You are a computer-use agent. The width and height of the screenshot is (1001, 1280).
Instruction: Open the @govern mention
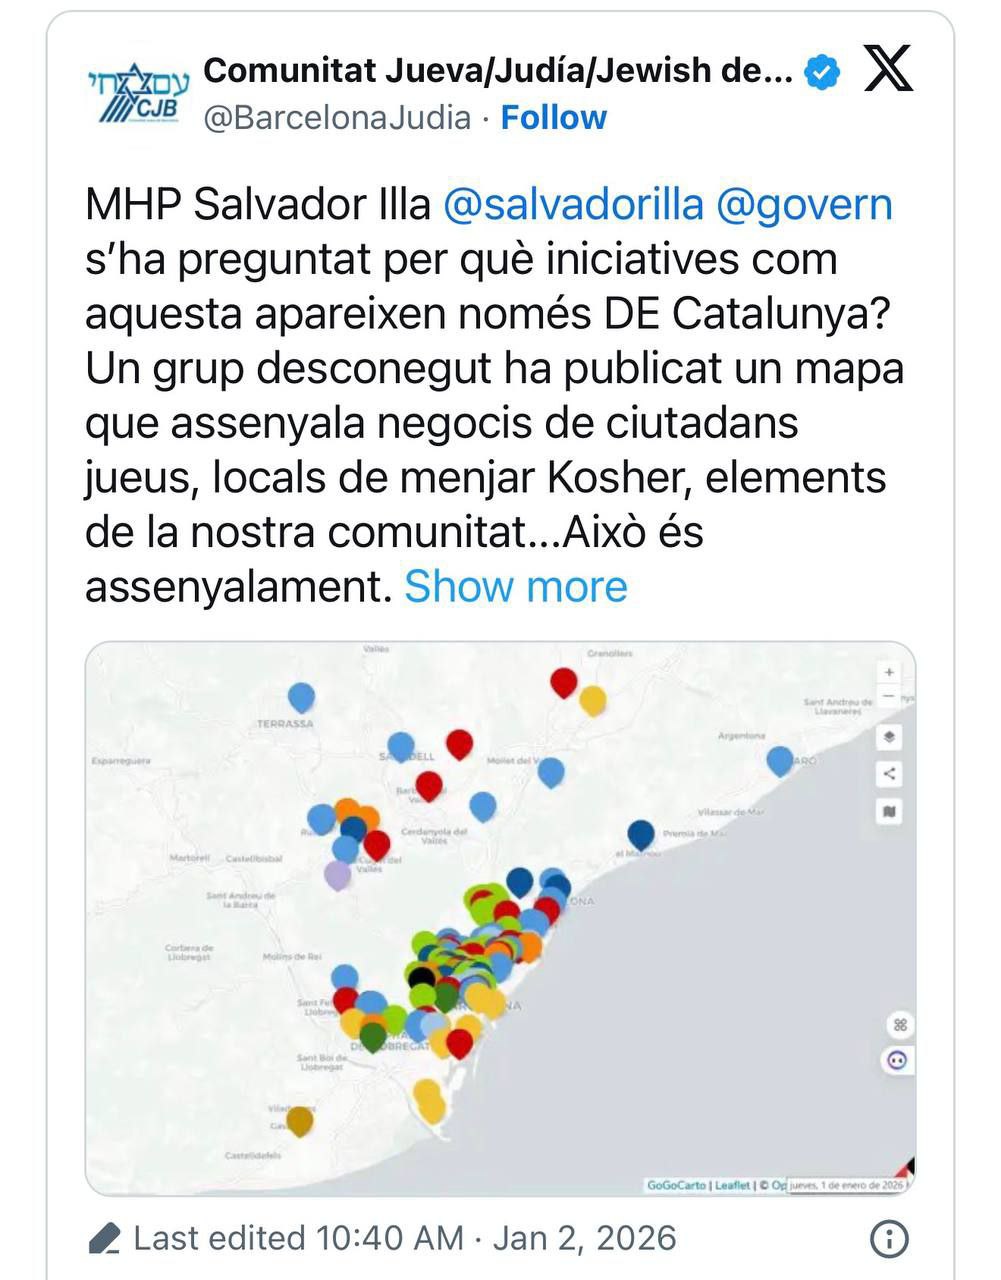[x=804, y=205]
